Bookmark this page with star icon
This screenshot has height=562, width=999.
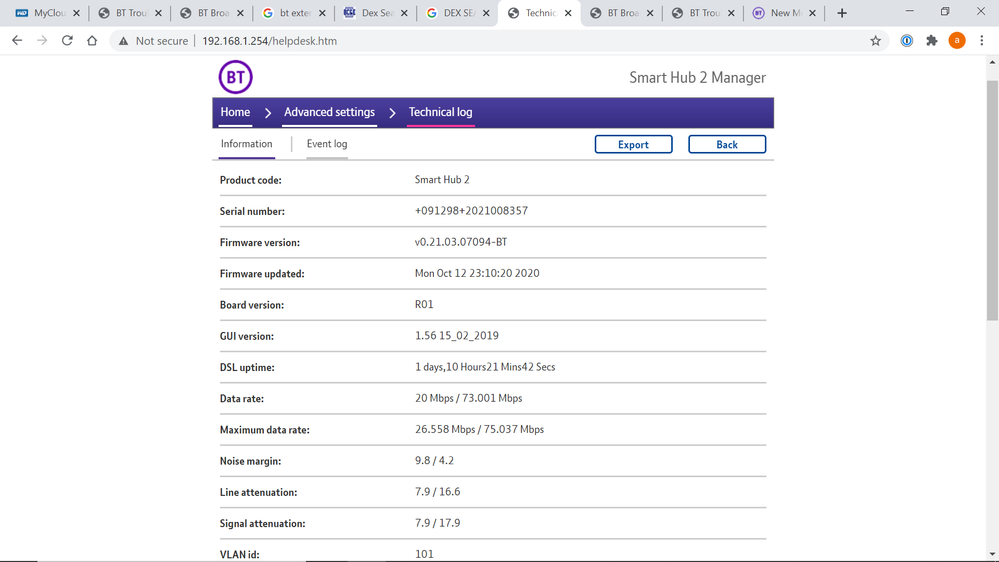coord(875,41)
